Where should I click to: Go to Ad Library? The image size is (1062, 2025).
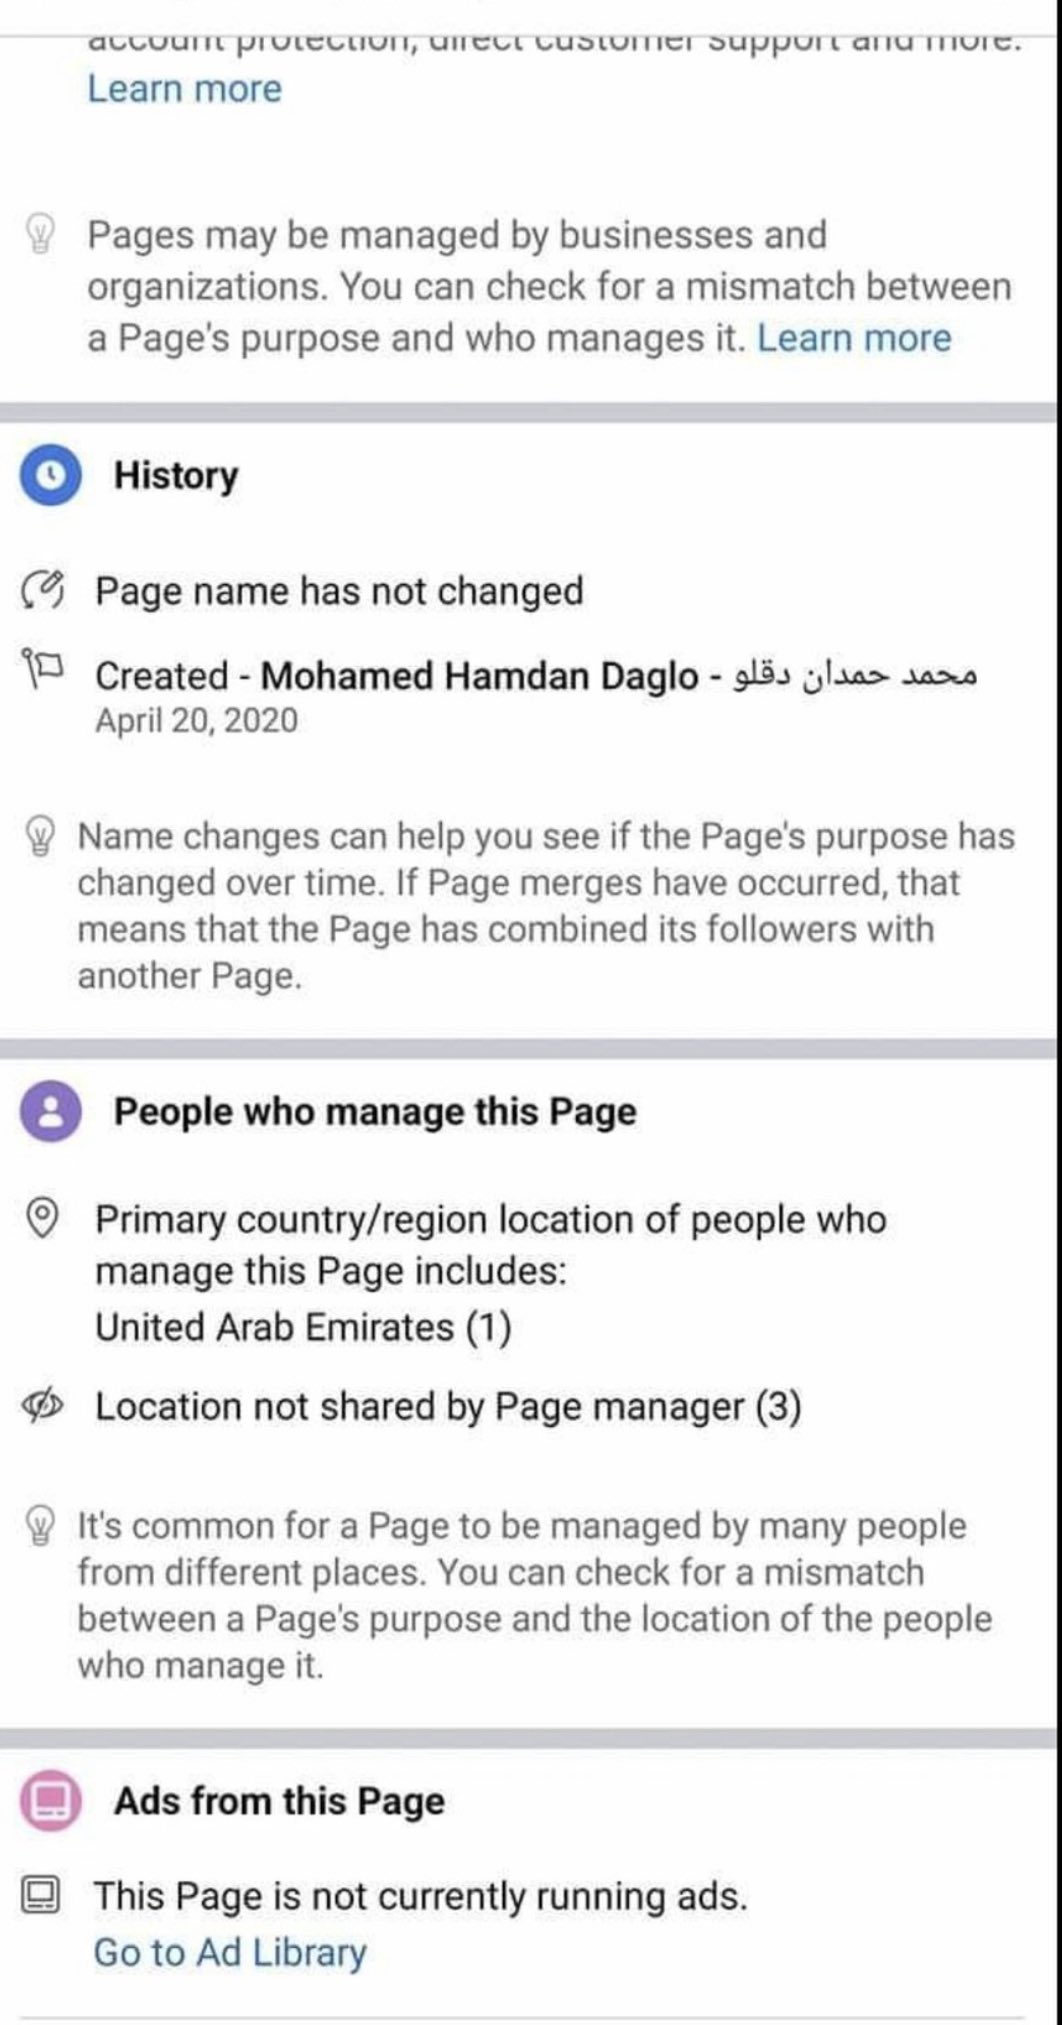pyautogui.click(x=230, y=1952)
